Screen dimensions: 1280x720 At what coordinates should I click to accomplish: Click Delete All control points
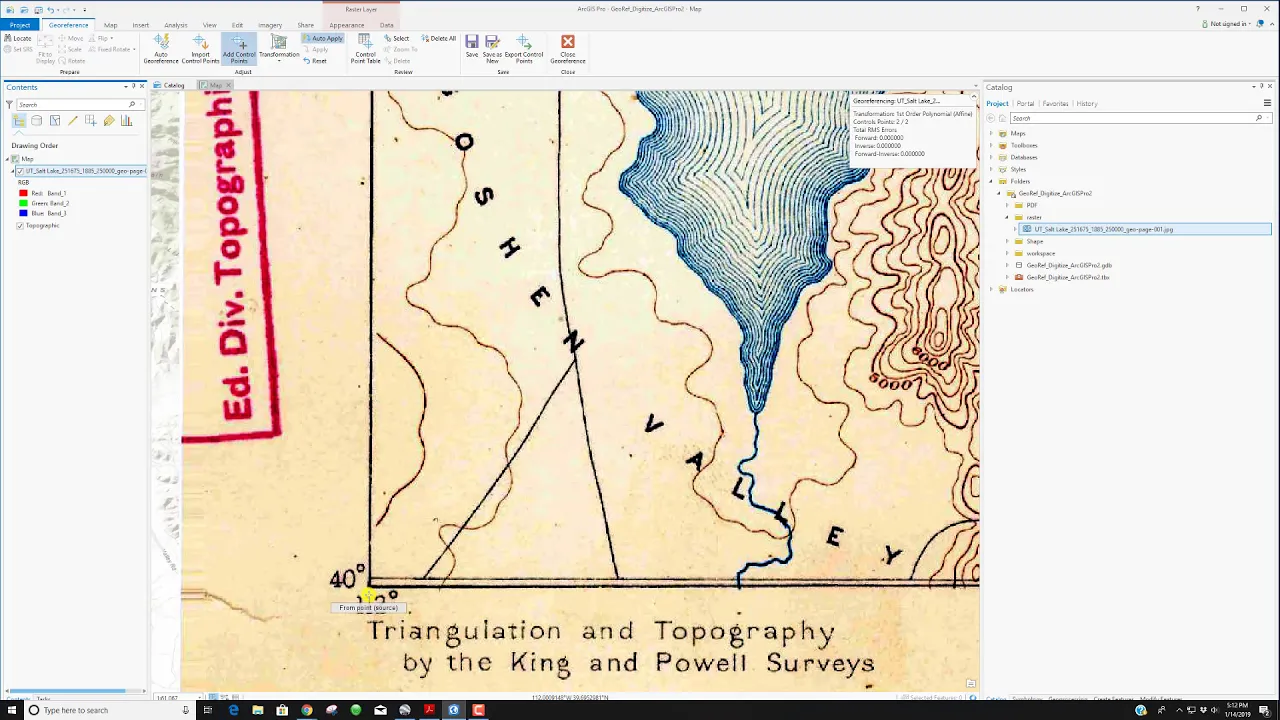pyautogui.click(x=439, y=38)
